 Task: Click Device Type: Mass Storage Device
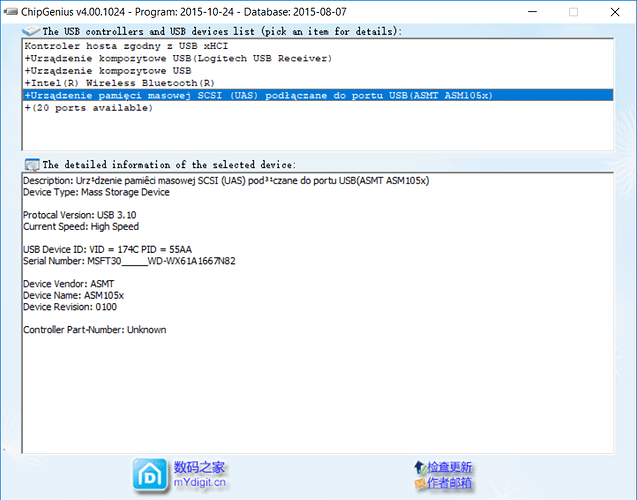click(96, 192)
